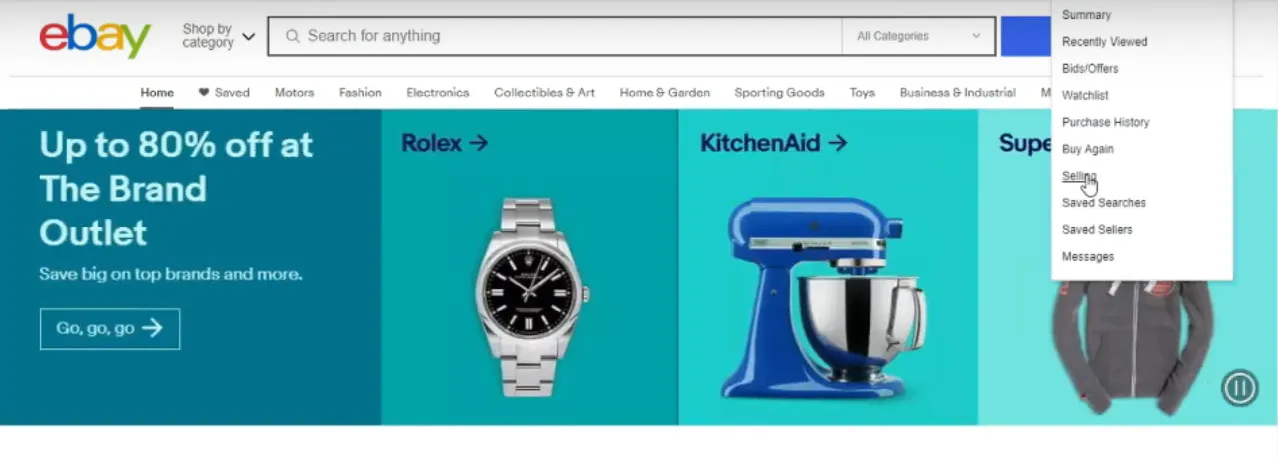Go to the Electronics category tab
1278x463 pixels.
[437, 92]
